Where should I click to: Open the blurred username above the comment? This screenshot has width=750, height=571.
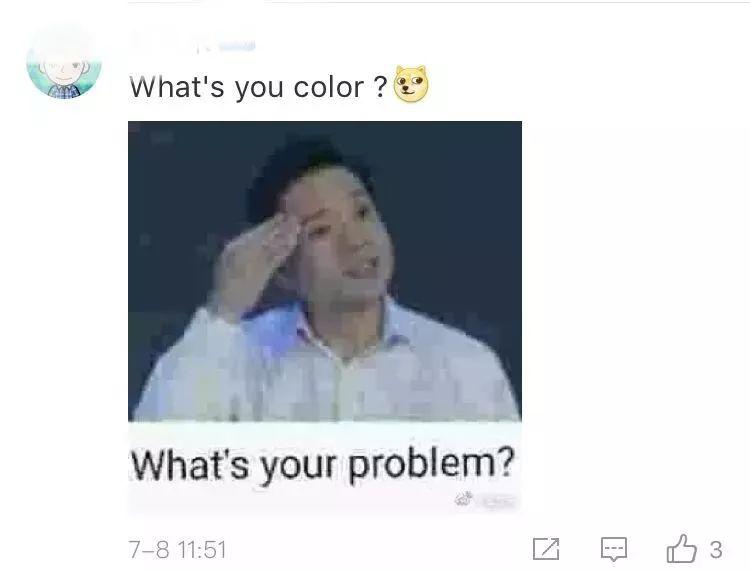[x=194, y=44]
